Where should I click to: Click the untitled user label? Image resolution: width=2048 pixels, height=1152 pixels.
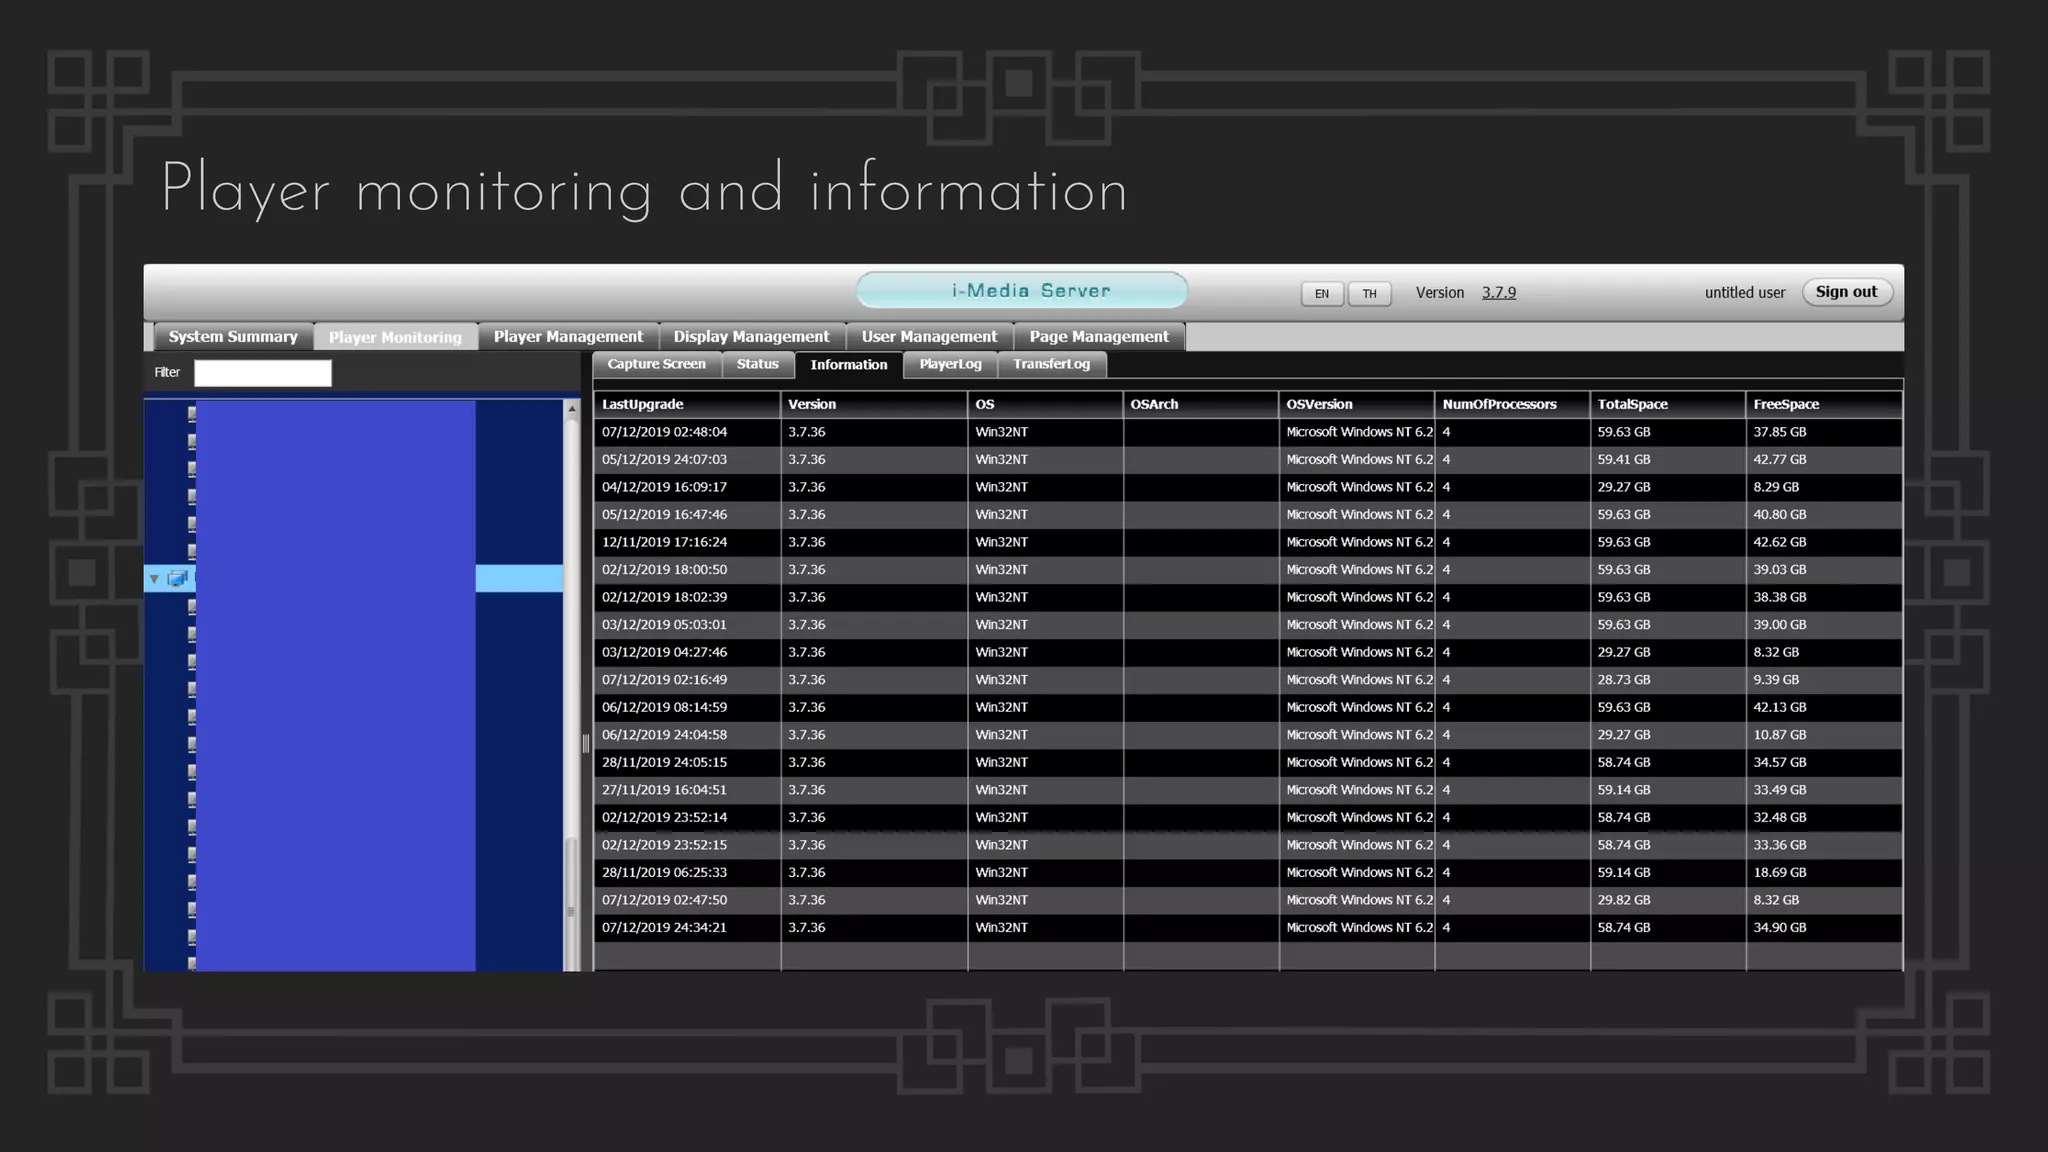click(x=1744, y=293)
